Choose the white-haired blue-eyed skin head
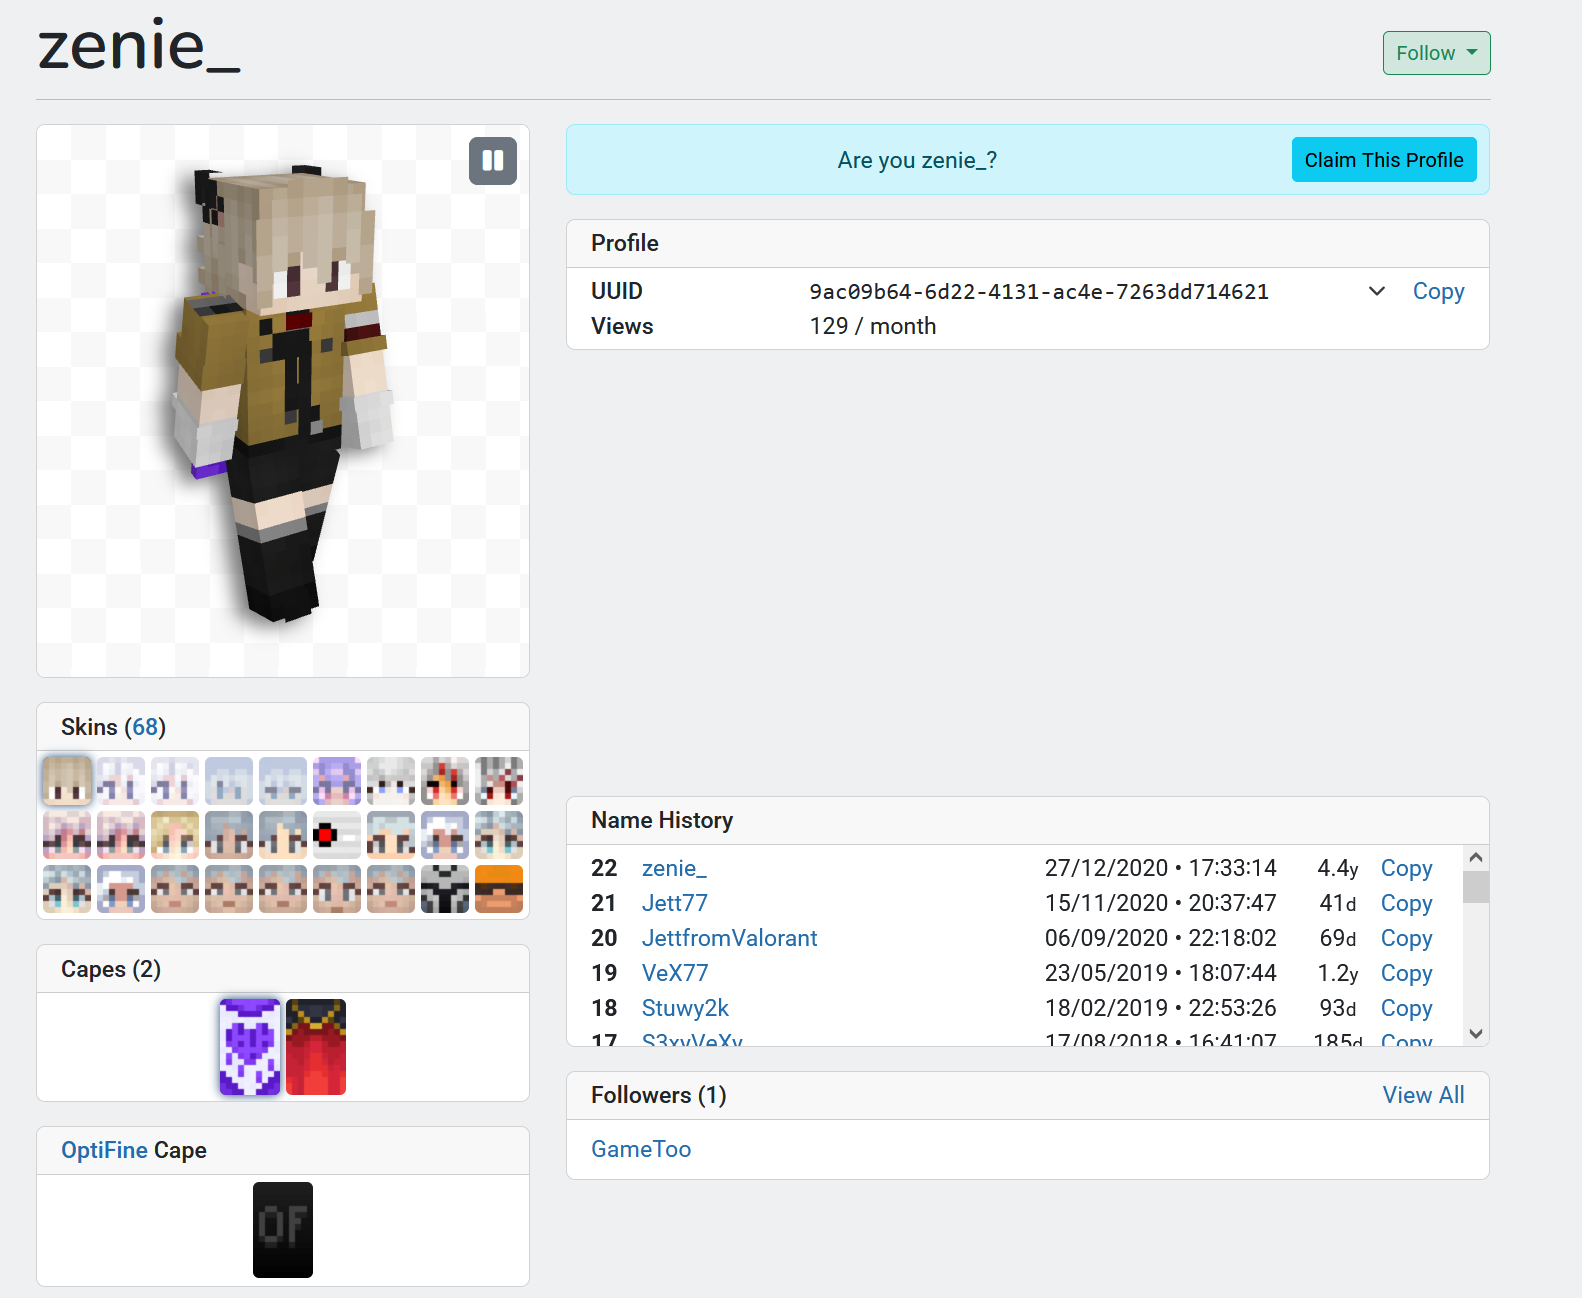1582x1298 pixels. (x=391, y=781)
